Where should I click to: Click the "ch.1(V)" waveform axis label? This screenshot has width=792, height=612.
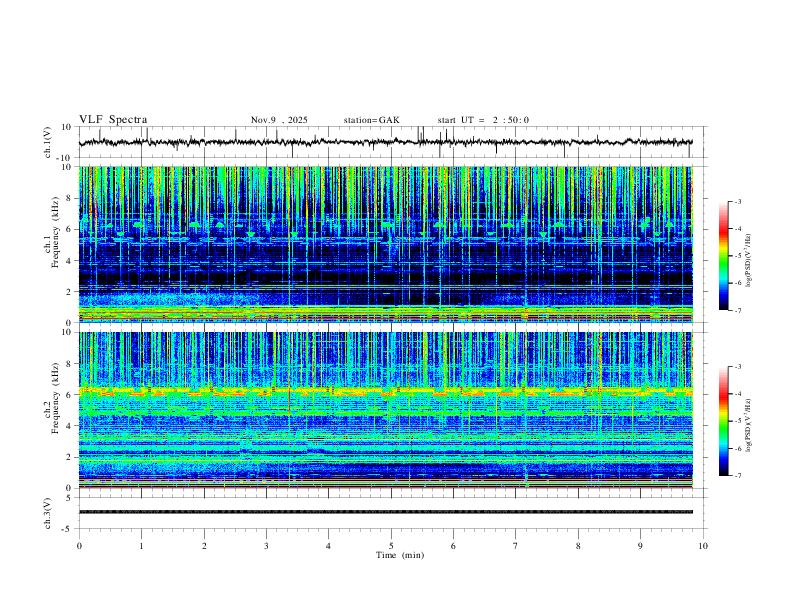click(48, 142)
